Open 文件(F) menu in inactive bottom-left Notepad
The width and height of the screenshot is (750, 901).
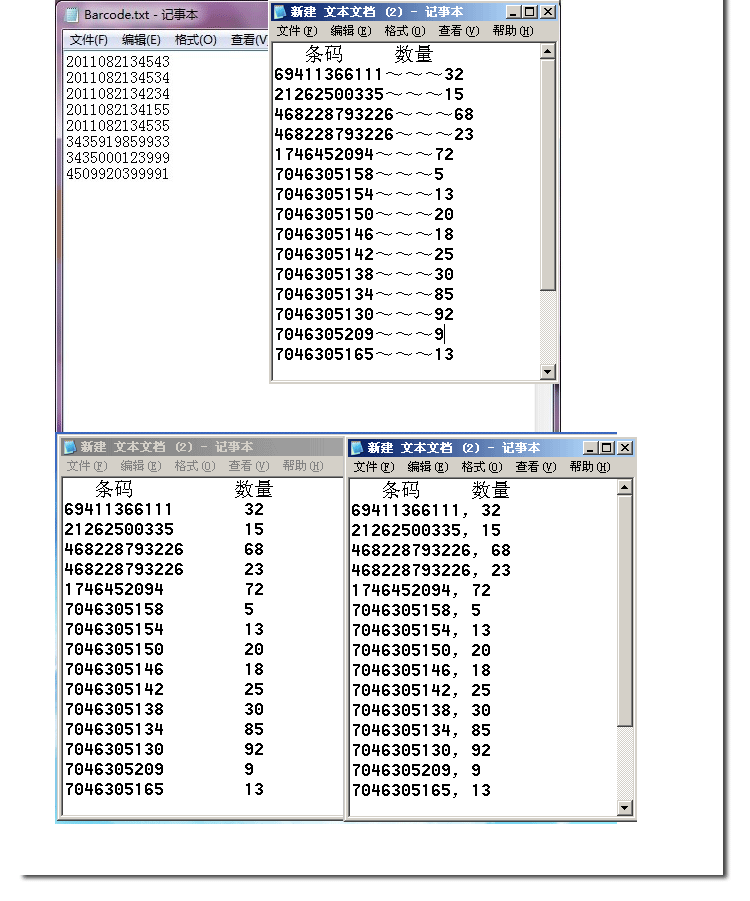tap(87, 465)
